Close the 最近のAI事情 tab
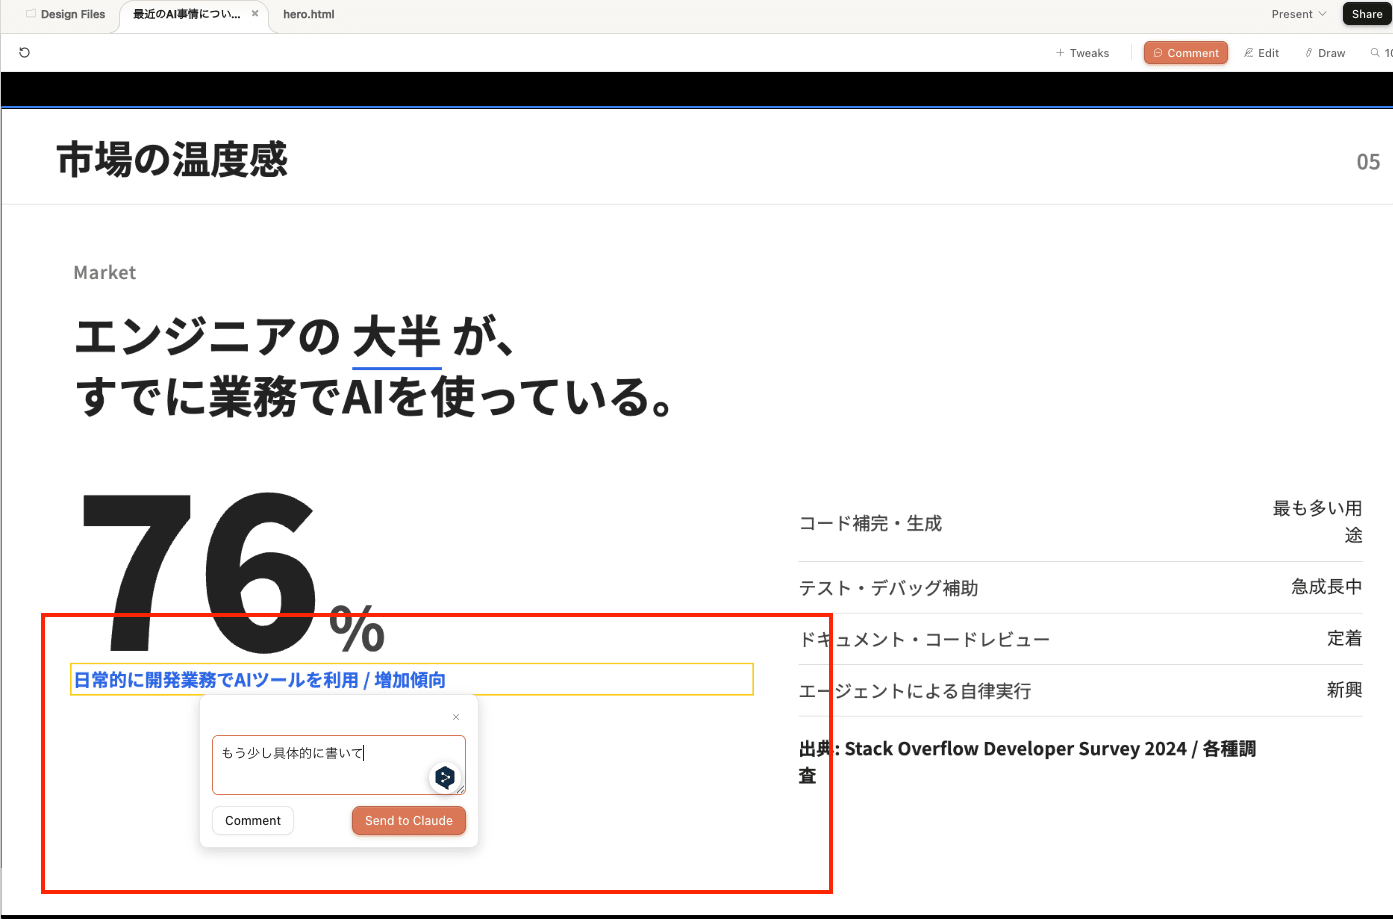Screen dimensions: 1393x919 [x=255, y=15]
